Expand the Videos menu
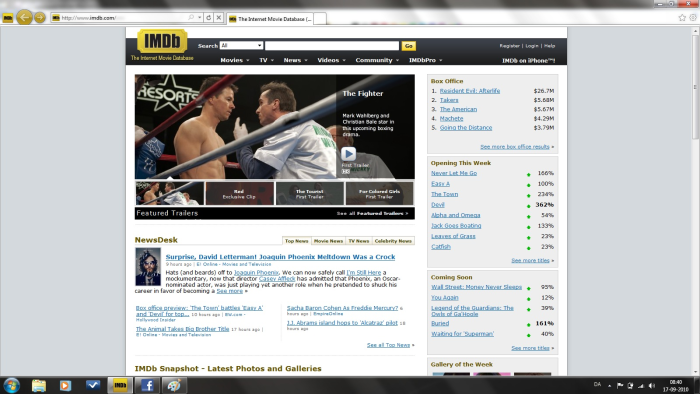 click(x=331, y=60)
